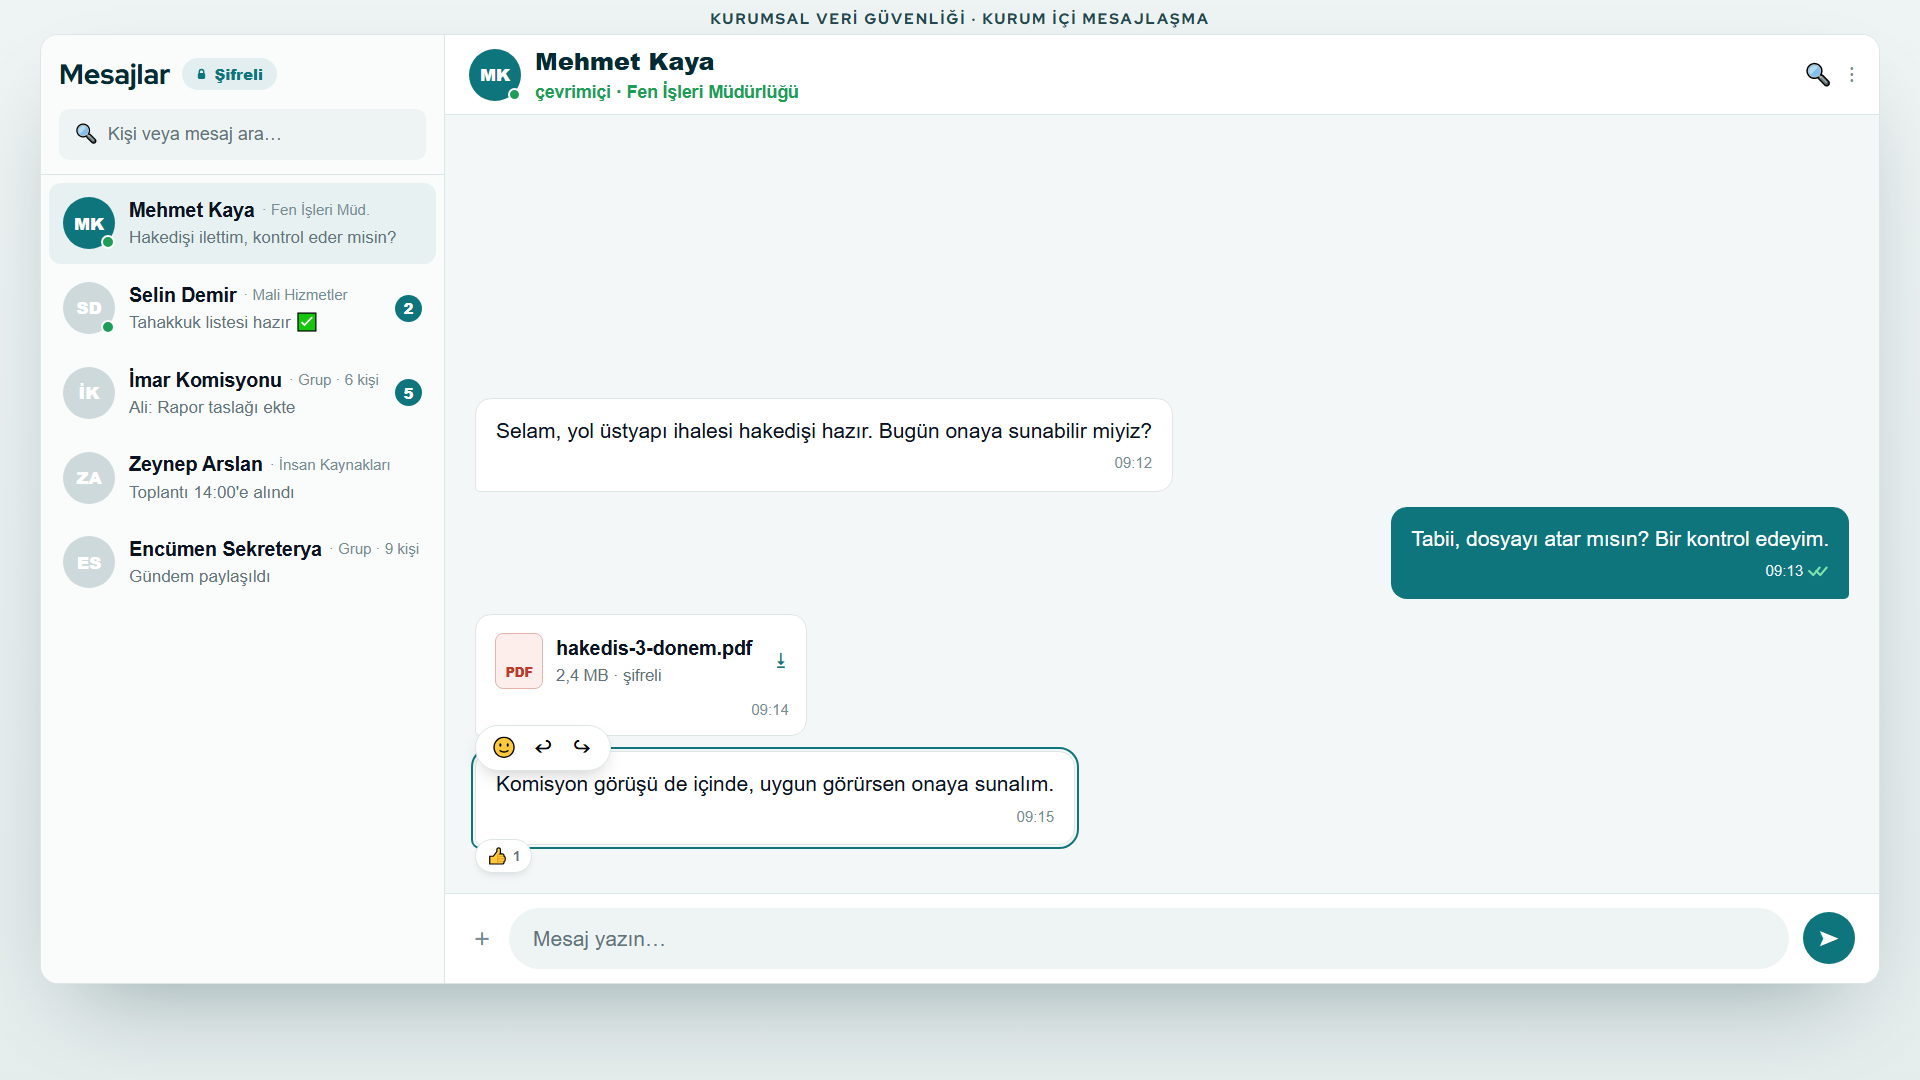Click '2,4 MB · şifreli' file info
Viewport: 1920px width, 1080px height.
coord(608,676)
